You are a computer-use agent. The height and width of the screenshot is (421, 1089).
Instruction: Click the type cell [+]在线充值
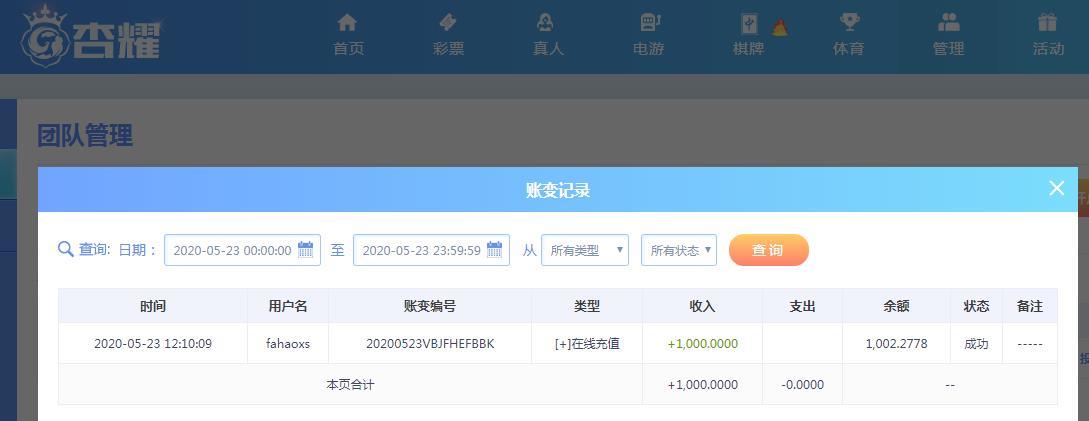(587, 343)
